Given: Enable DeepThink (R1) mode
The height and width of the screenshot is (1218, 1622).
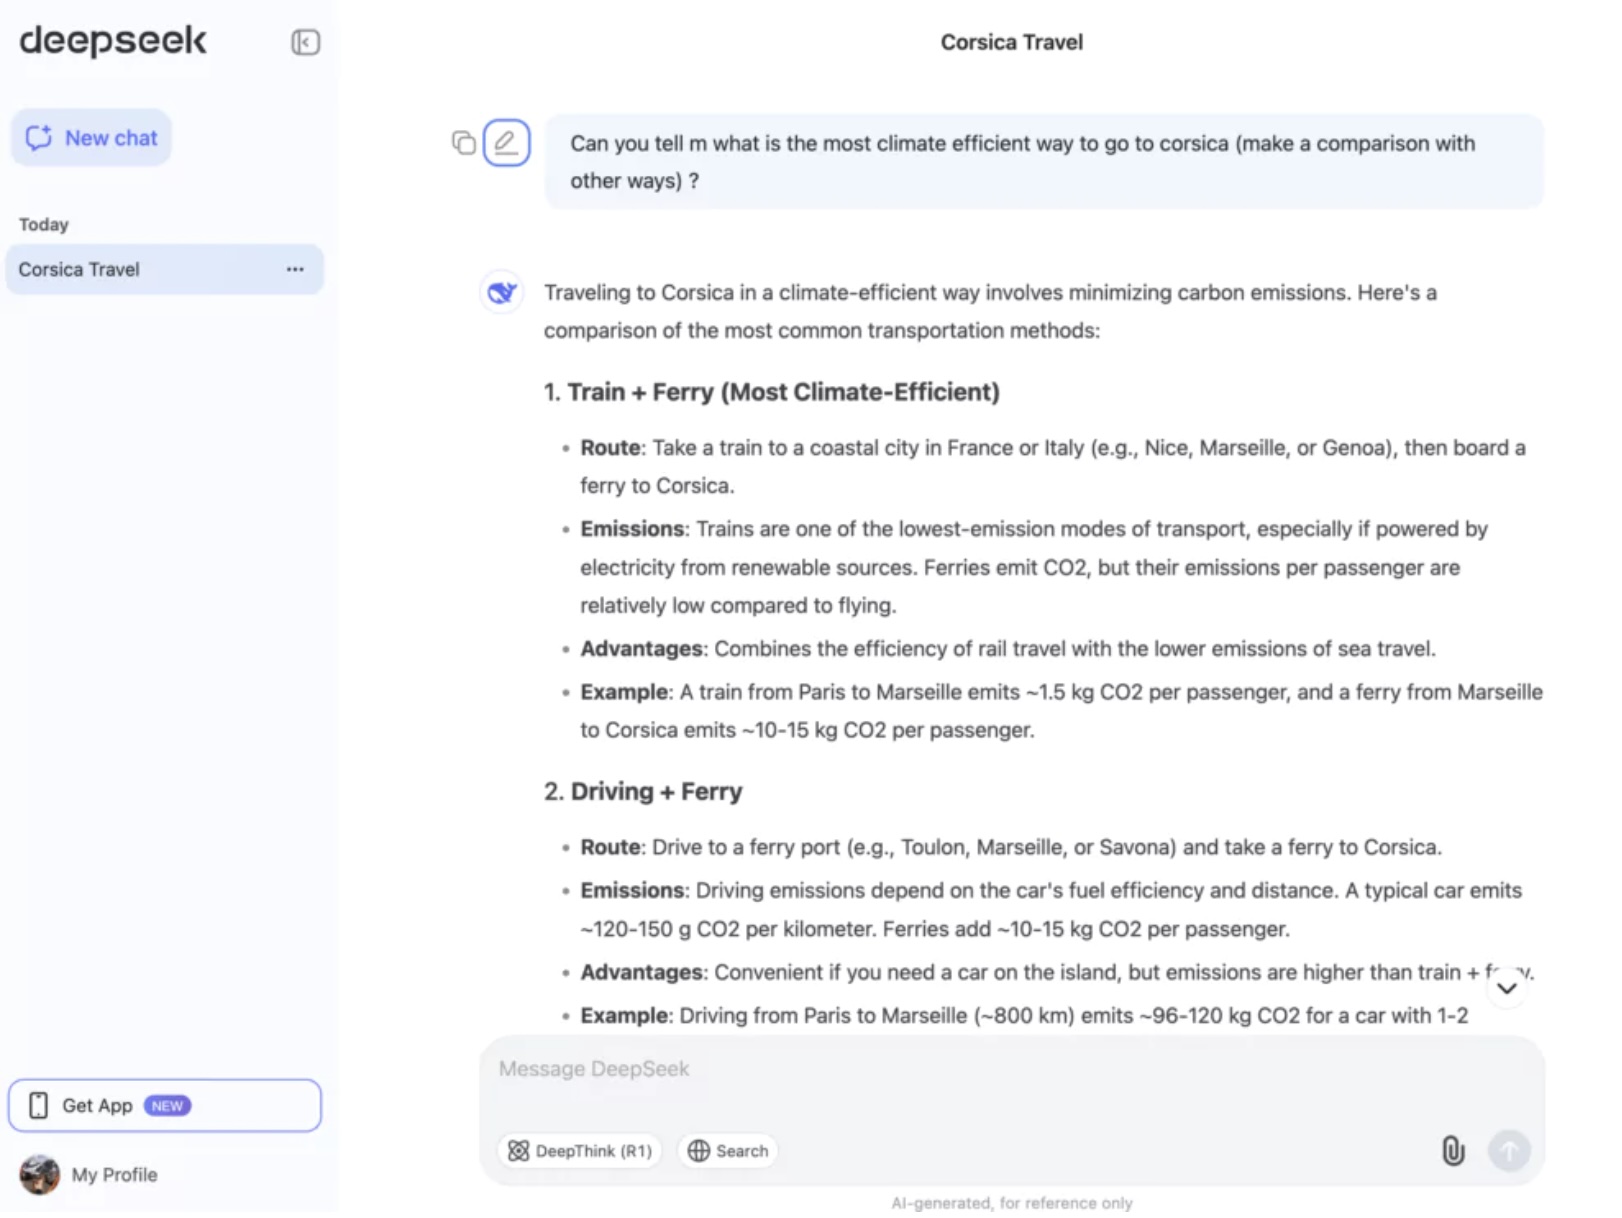Looking at the screenshot, I should [x=580, y=1151].
